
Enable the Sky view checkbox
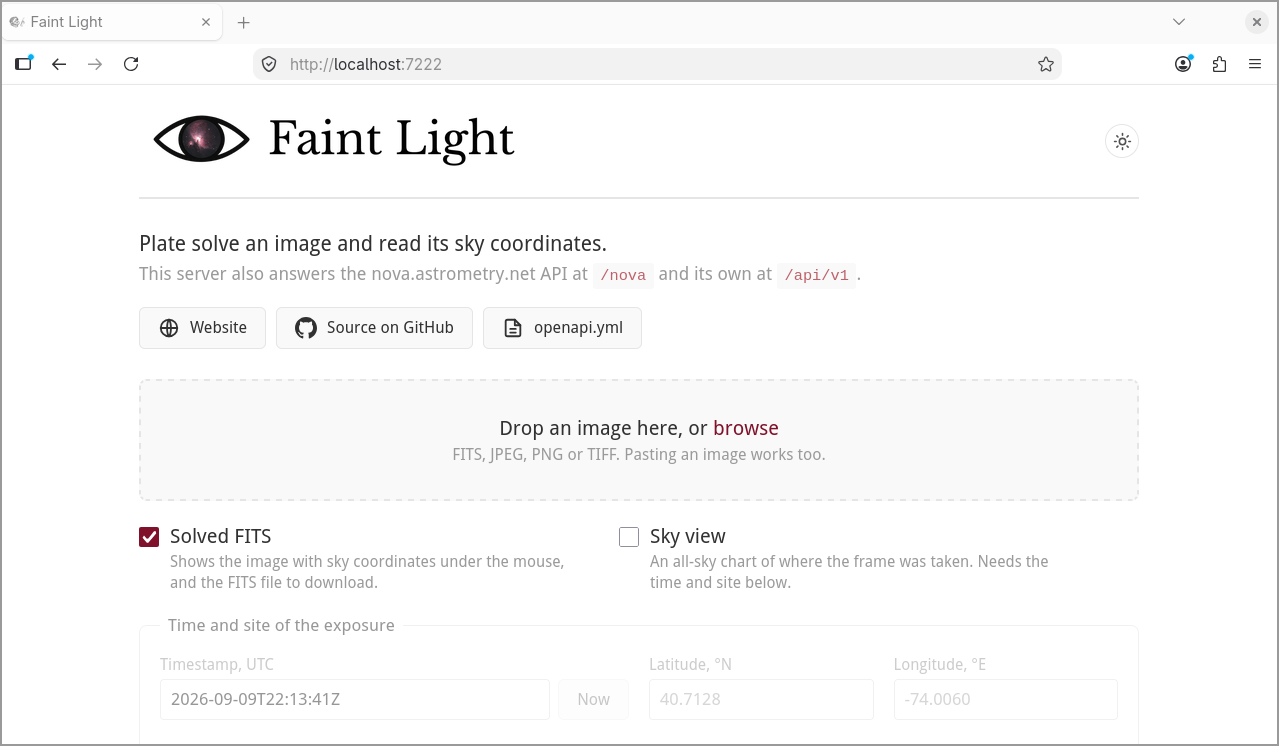coord(629,537)
